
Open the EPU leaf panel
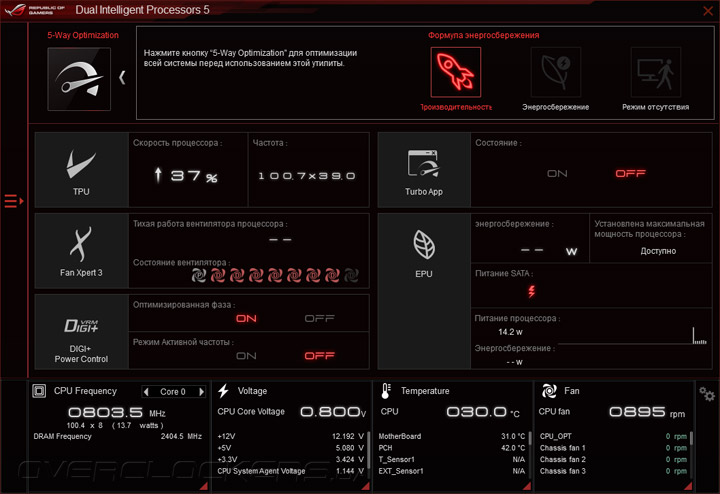click(424, 291)
